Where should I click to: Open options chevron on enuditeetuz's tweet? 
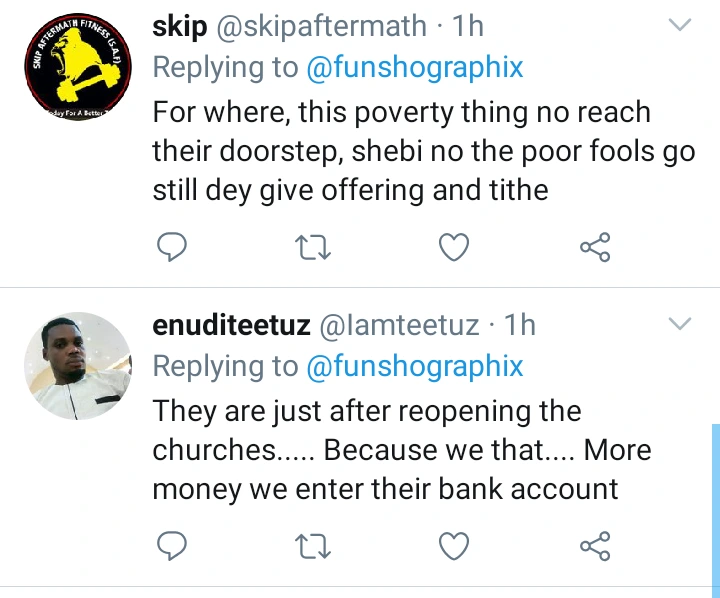[x=680, y=323]
